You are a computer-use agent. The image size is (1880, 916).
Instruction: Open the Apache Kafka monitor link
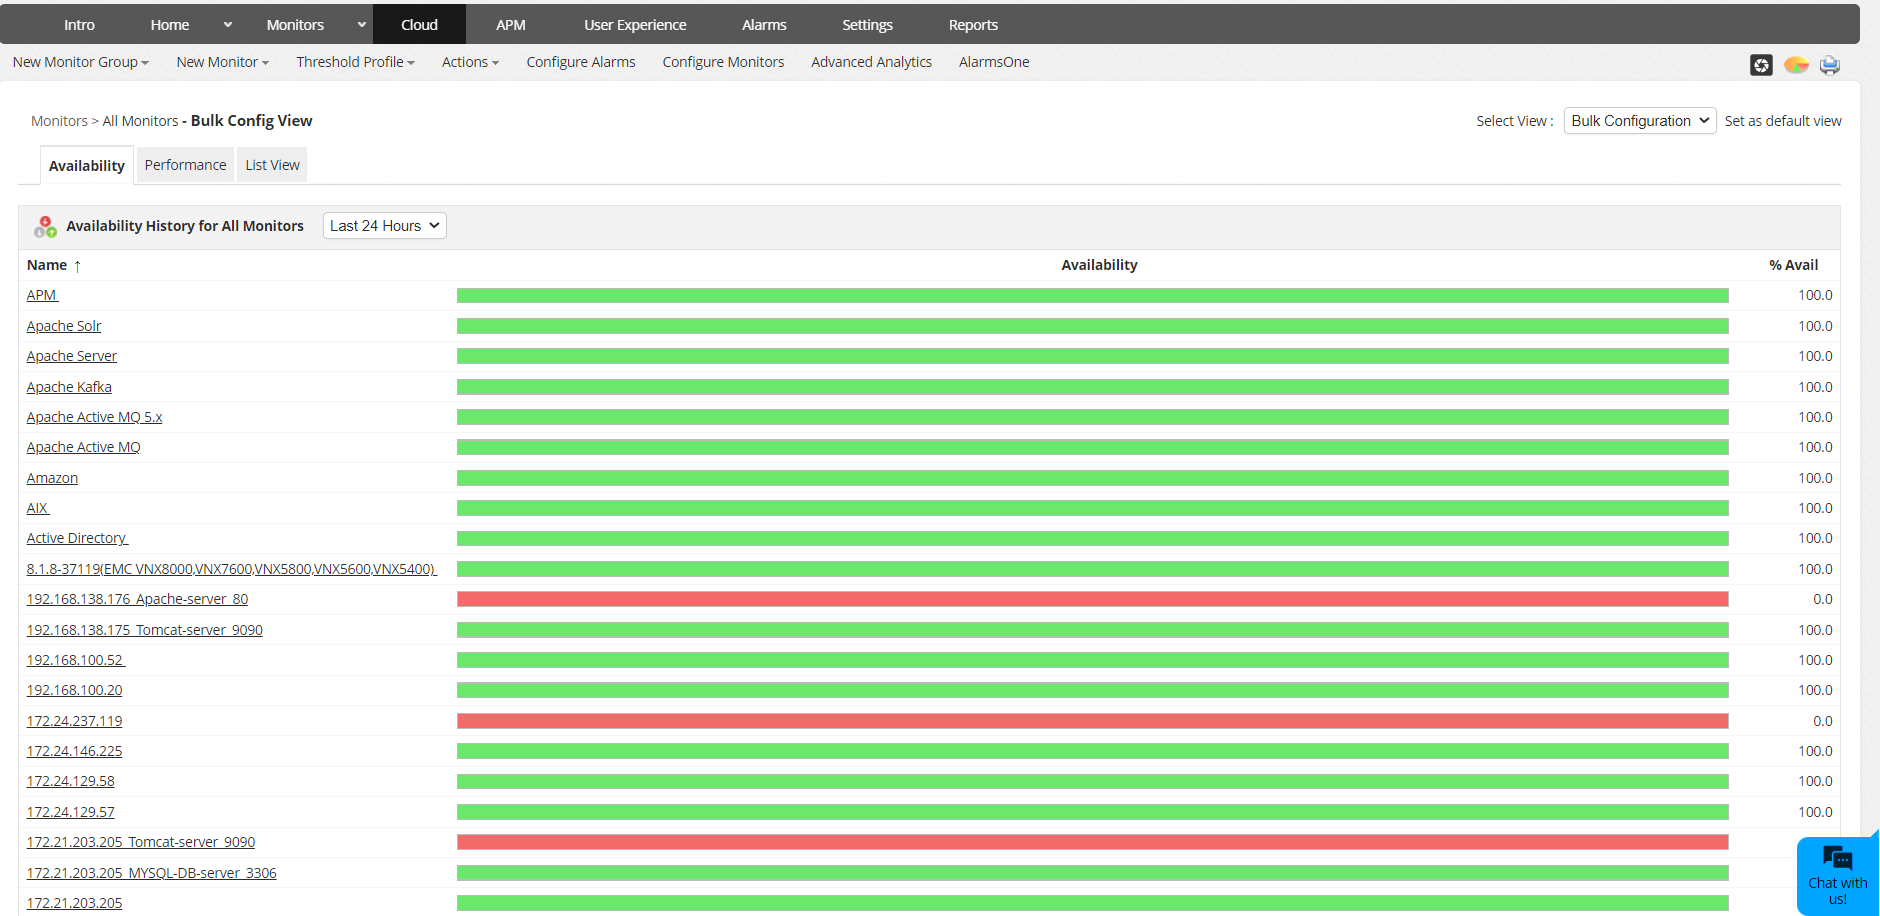[69, 386]
